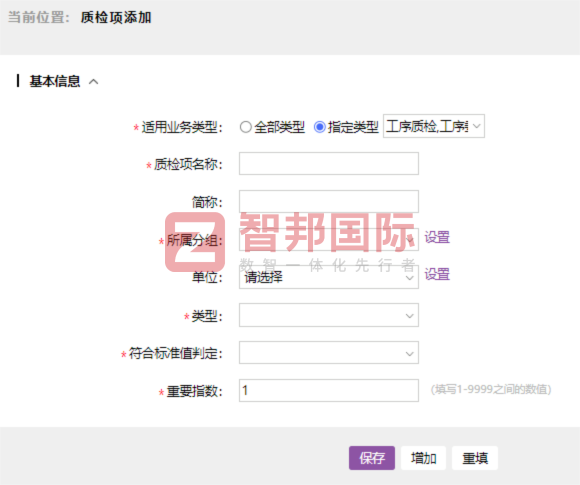
Task: Select the 全部类型 radio button
Action: click(246, 127)
